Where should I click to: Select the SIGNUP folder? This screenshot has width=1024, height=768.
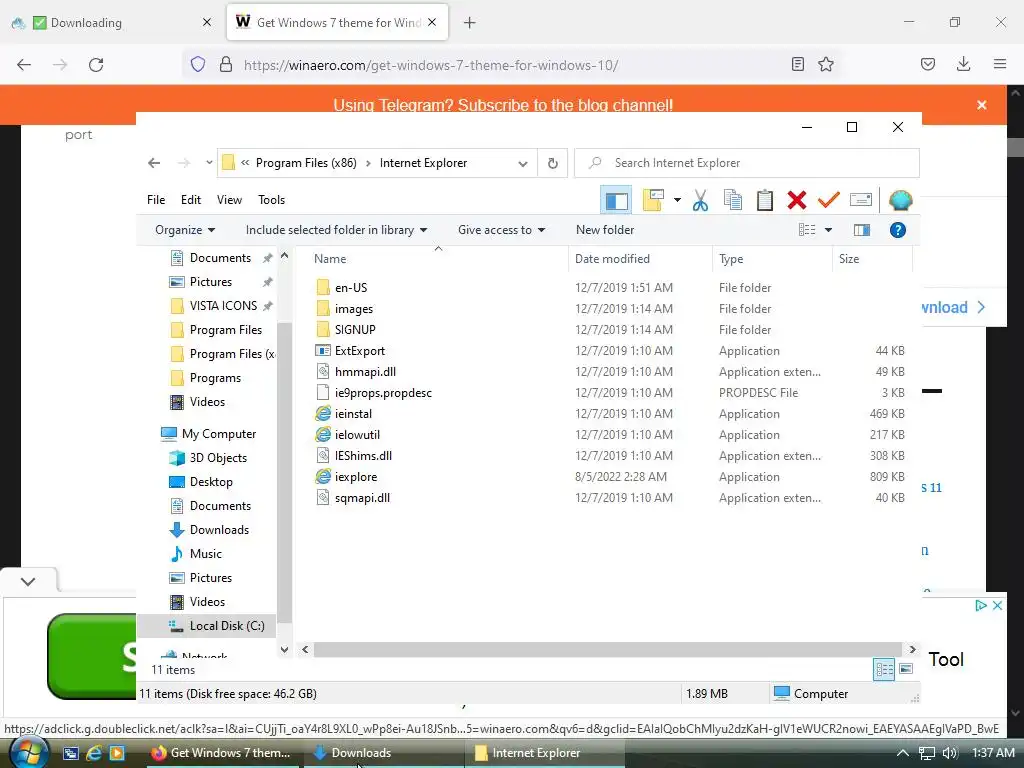point(355,330)
